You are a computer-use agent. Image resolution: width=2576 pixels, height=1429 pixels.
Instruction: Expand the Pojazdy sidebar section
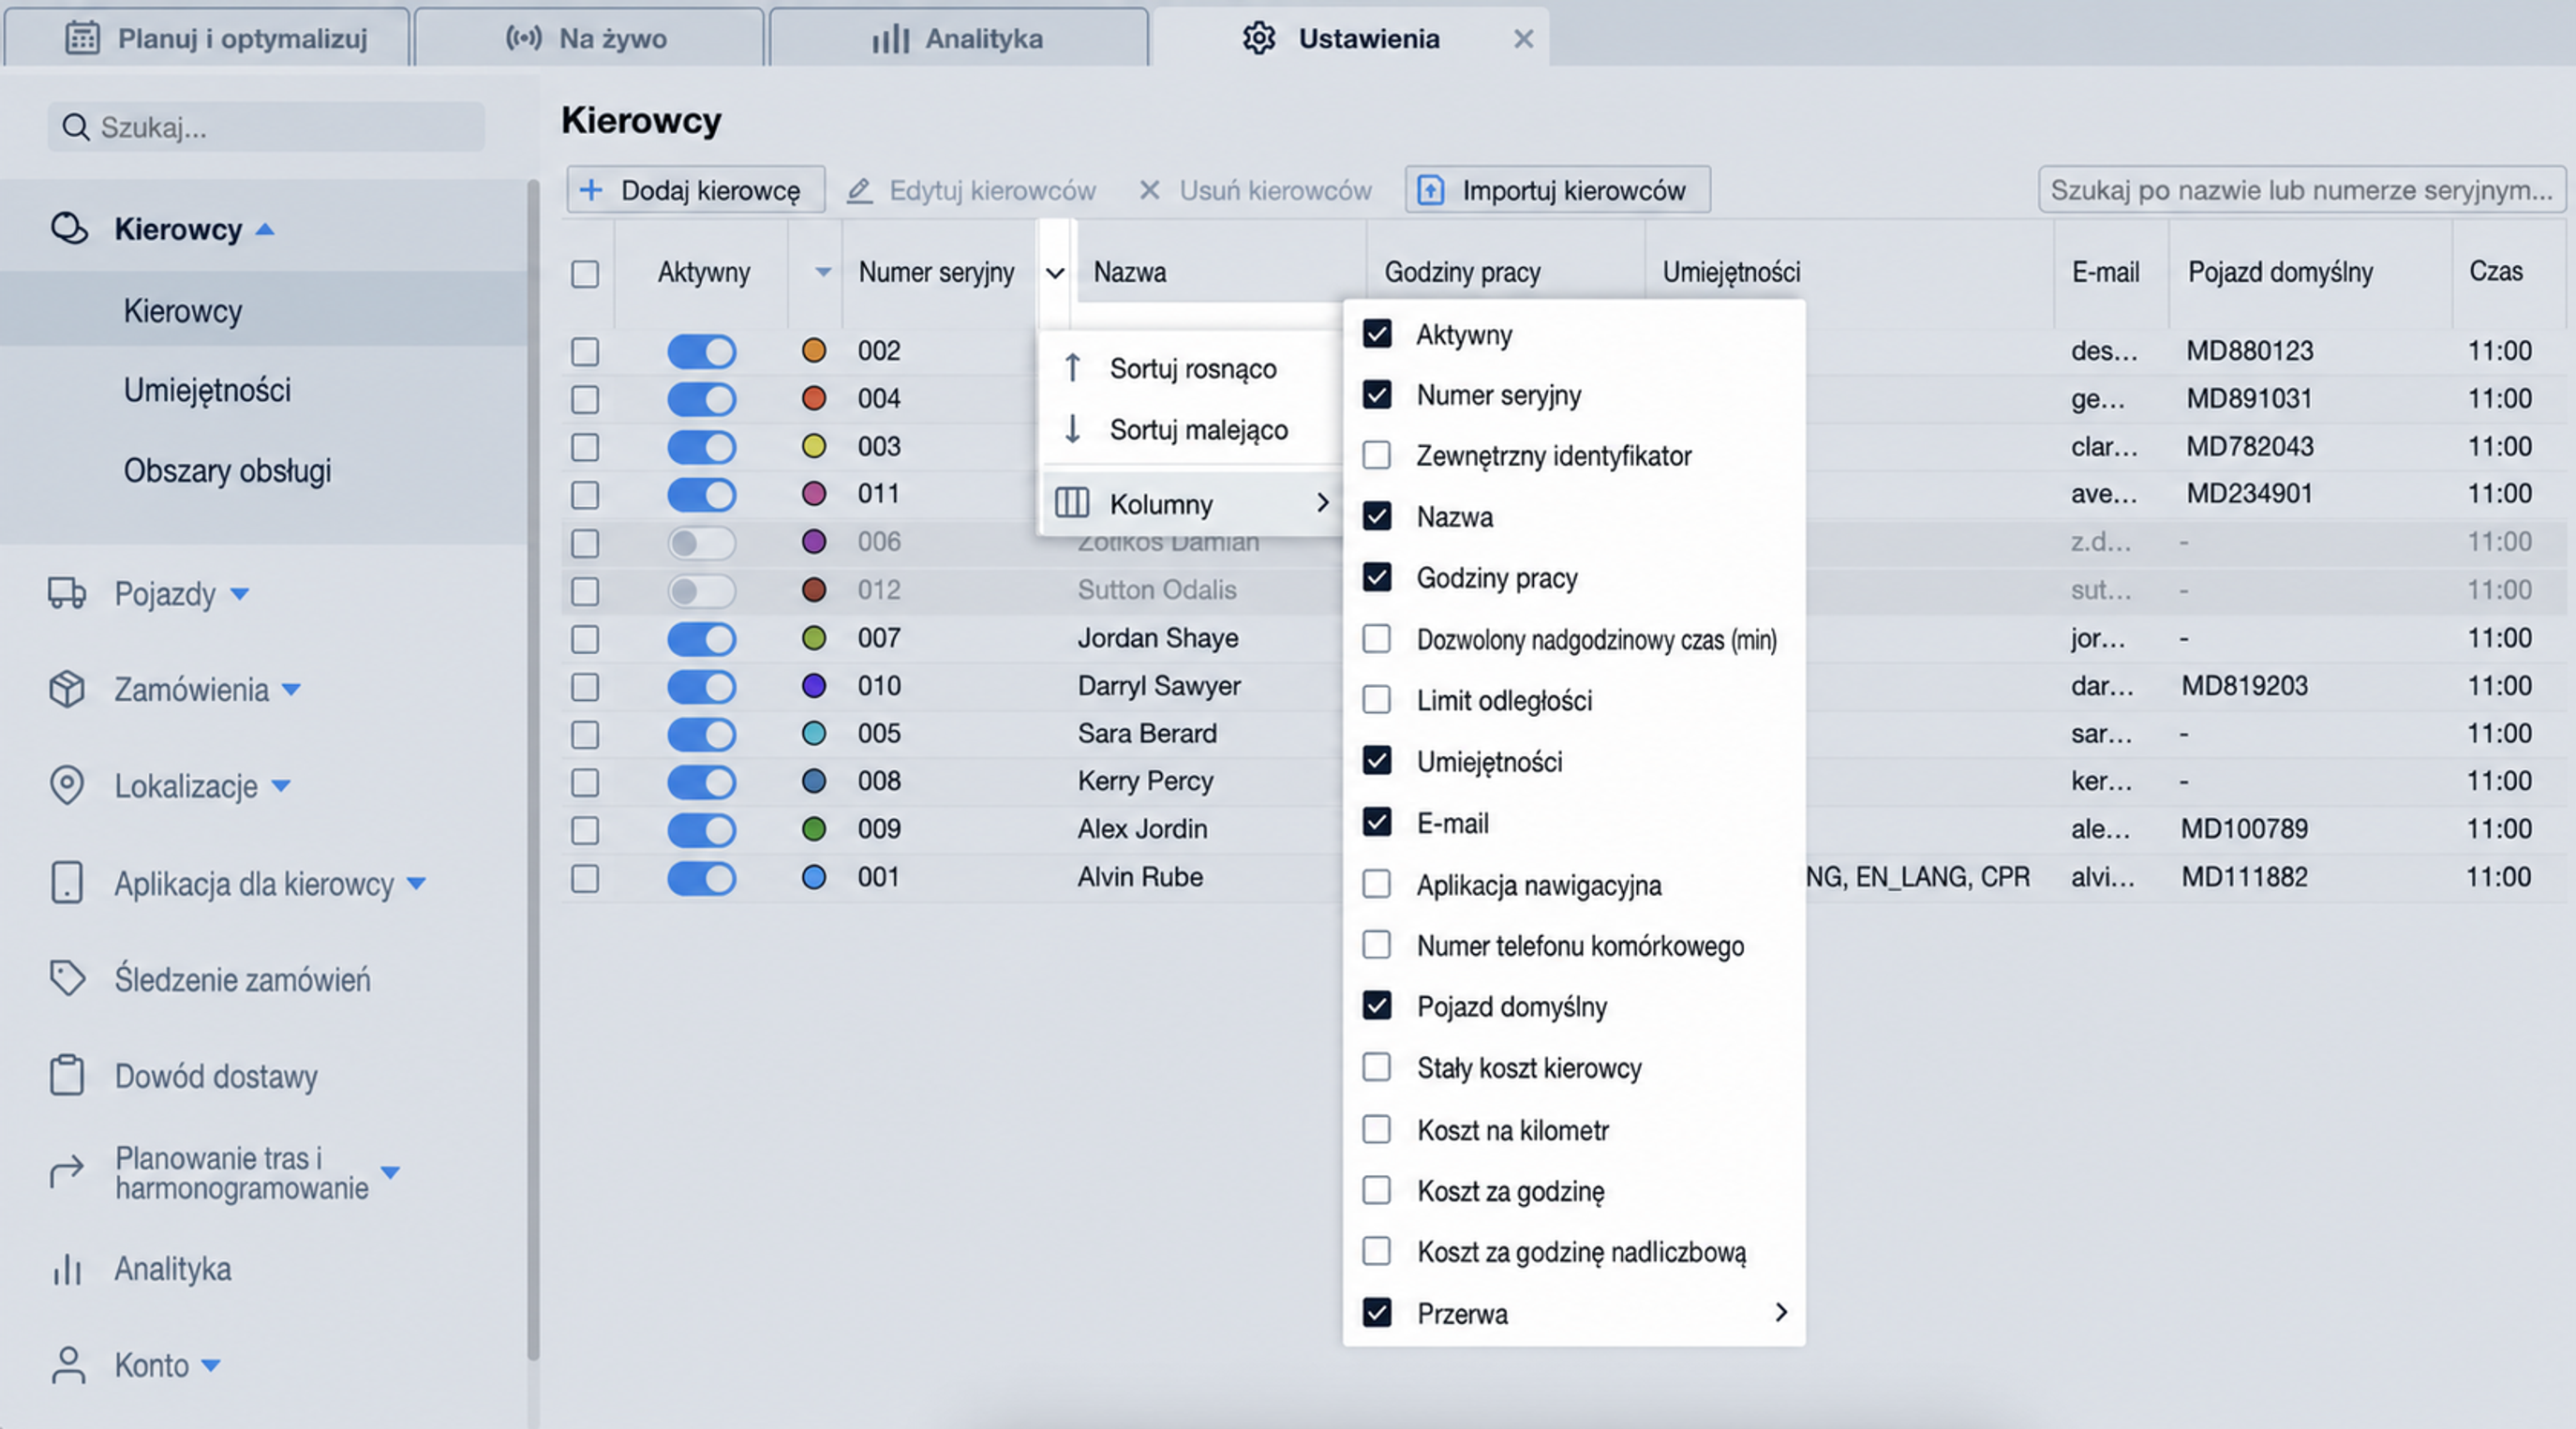(240, 594)
